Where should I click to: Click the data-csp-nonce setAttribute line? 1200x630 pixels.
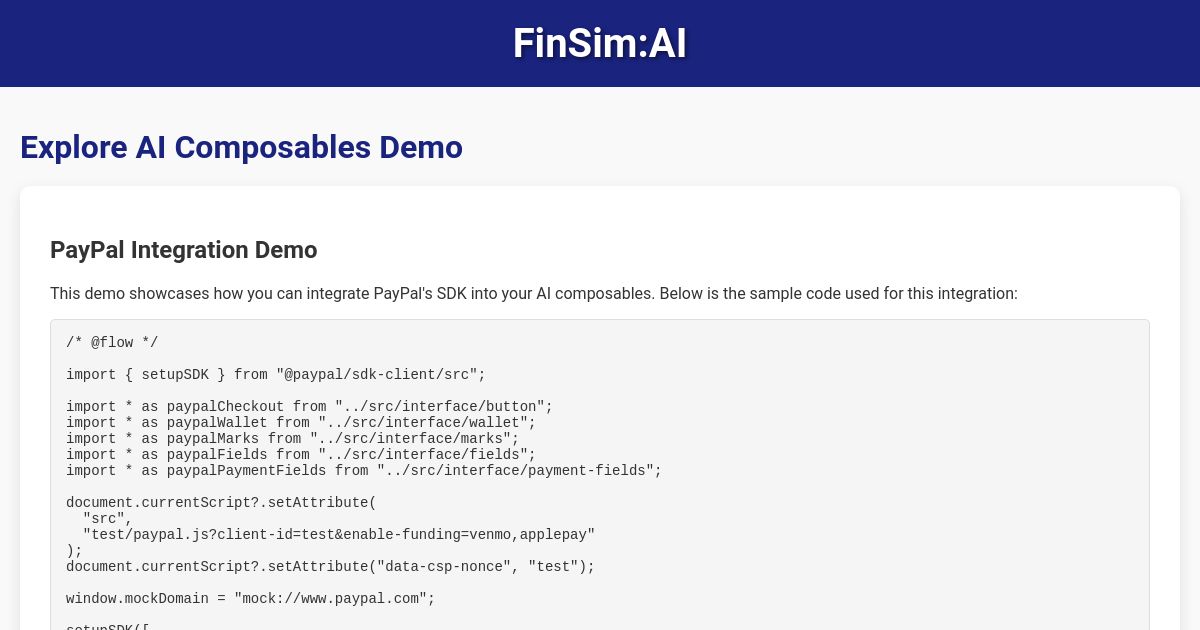331,567
